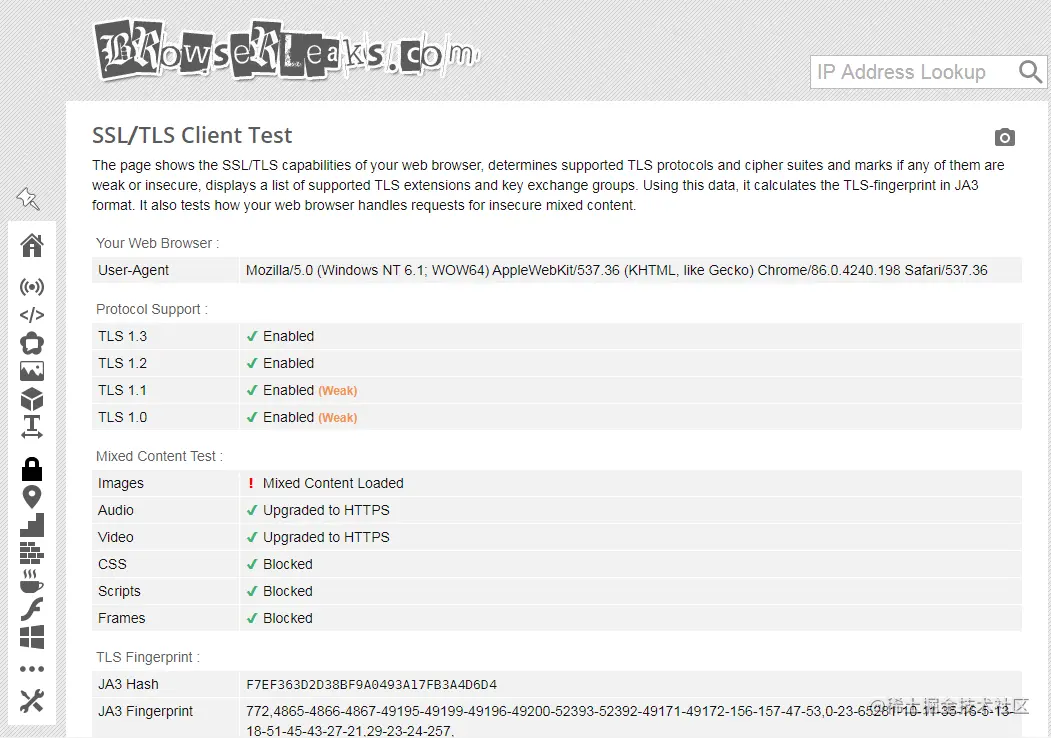The image size is (1051, 738).
Task: Click the TLS 1.0 label
Action: (x=122, y=417)
